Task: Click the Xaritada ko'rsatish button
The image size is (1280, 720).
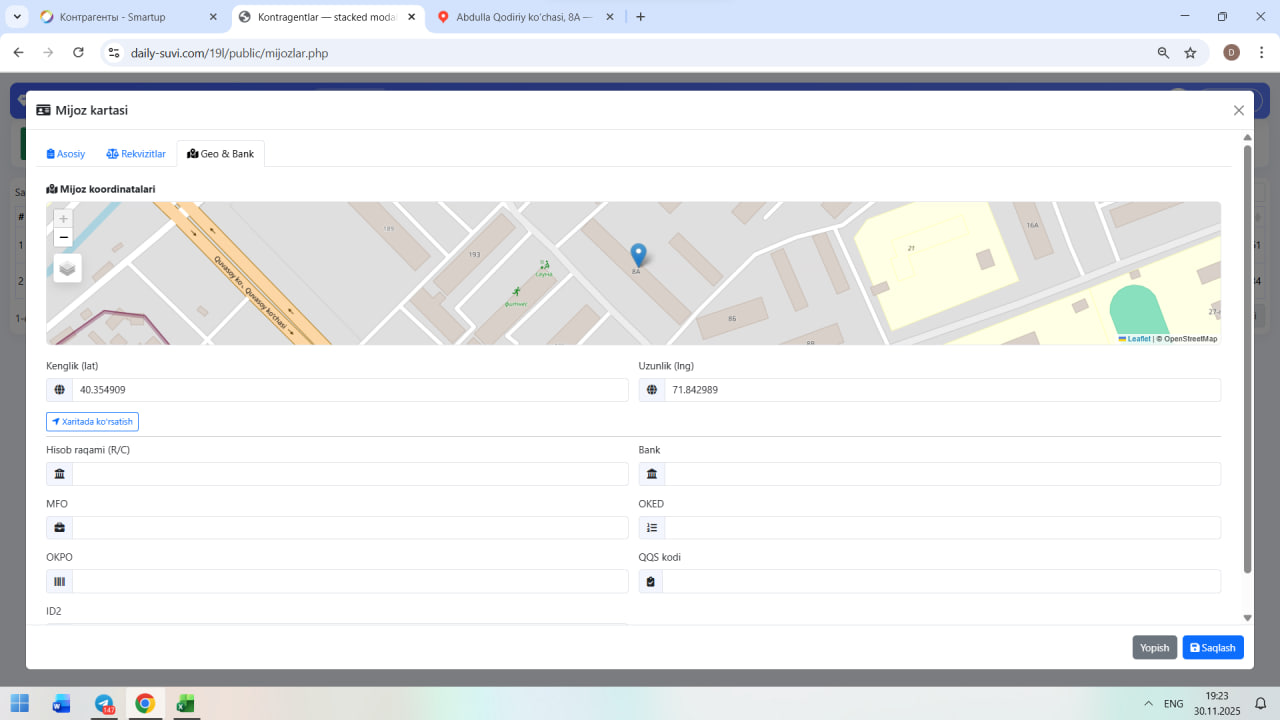Action: point(92,422)
